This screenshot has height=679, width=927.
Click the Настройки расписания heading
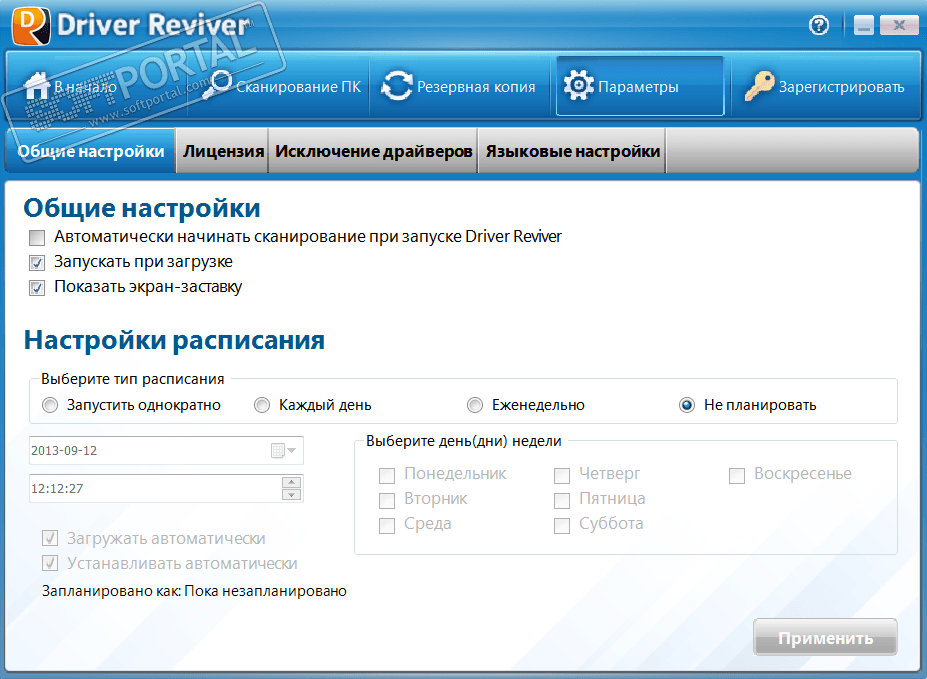pos(174,340)
